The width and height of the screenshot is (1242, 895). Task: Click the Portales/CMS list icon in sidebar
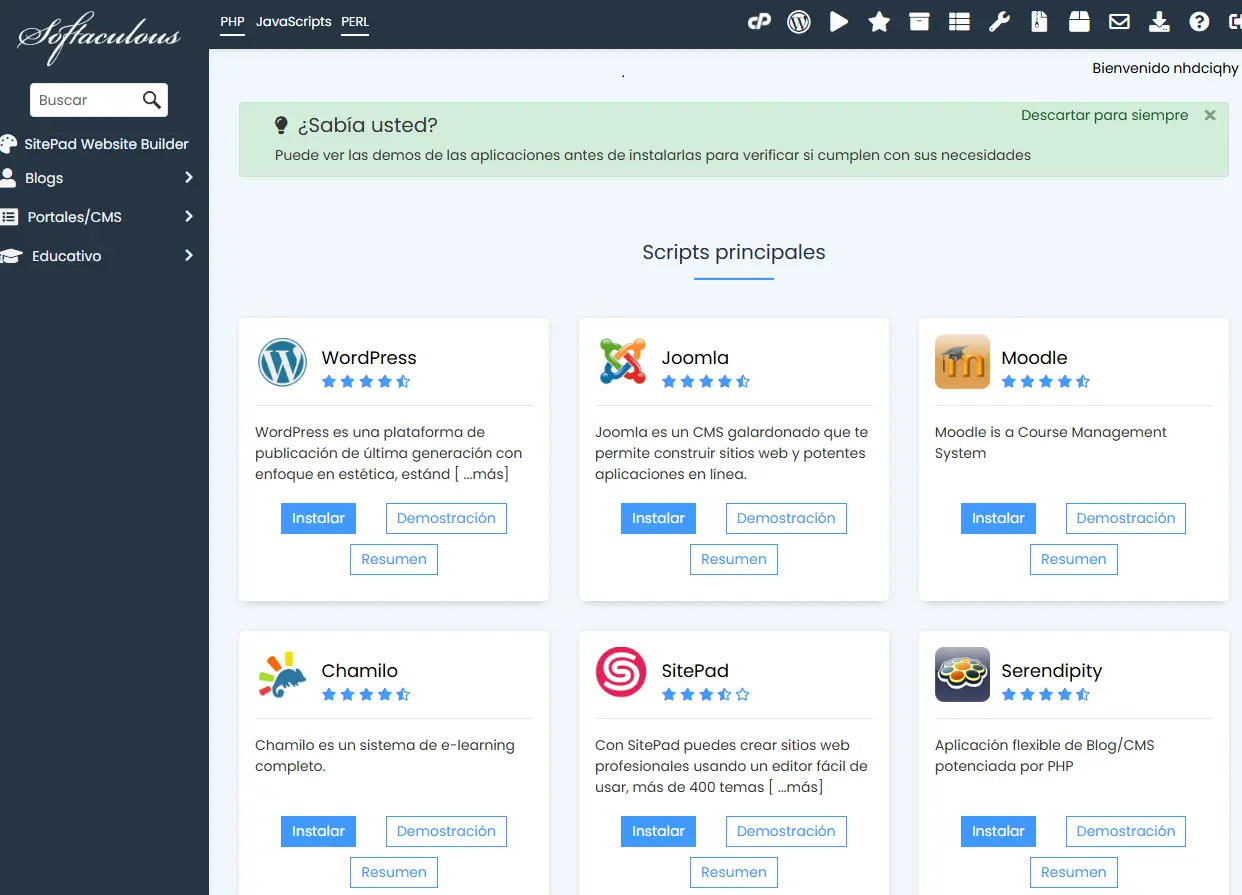click(9, 217)
